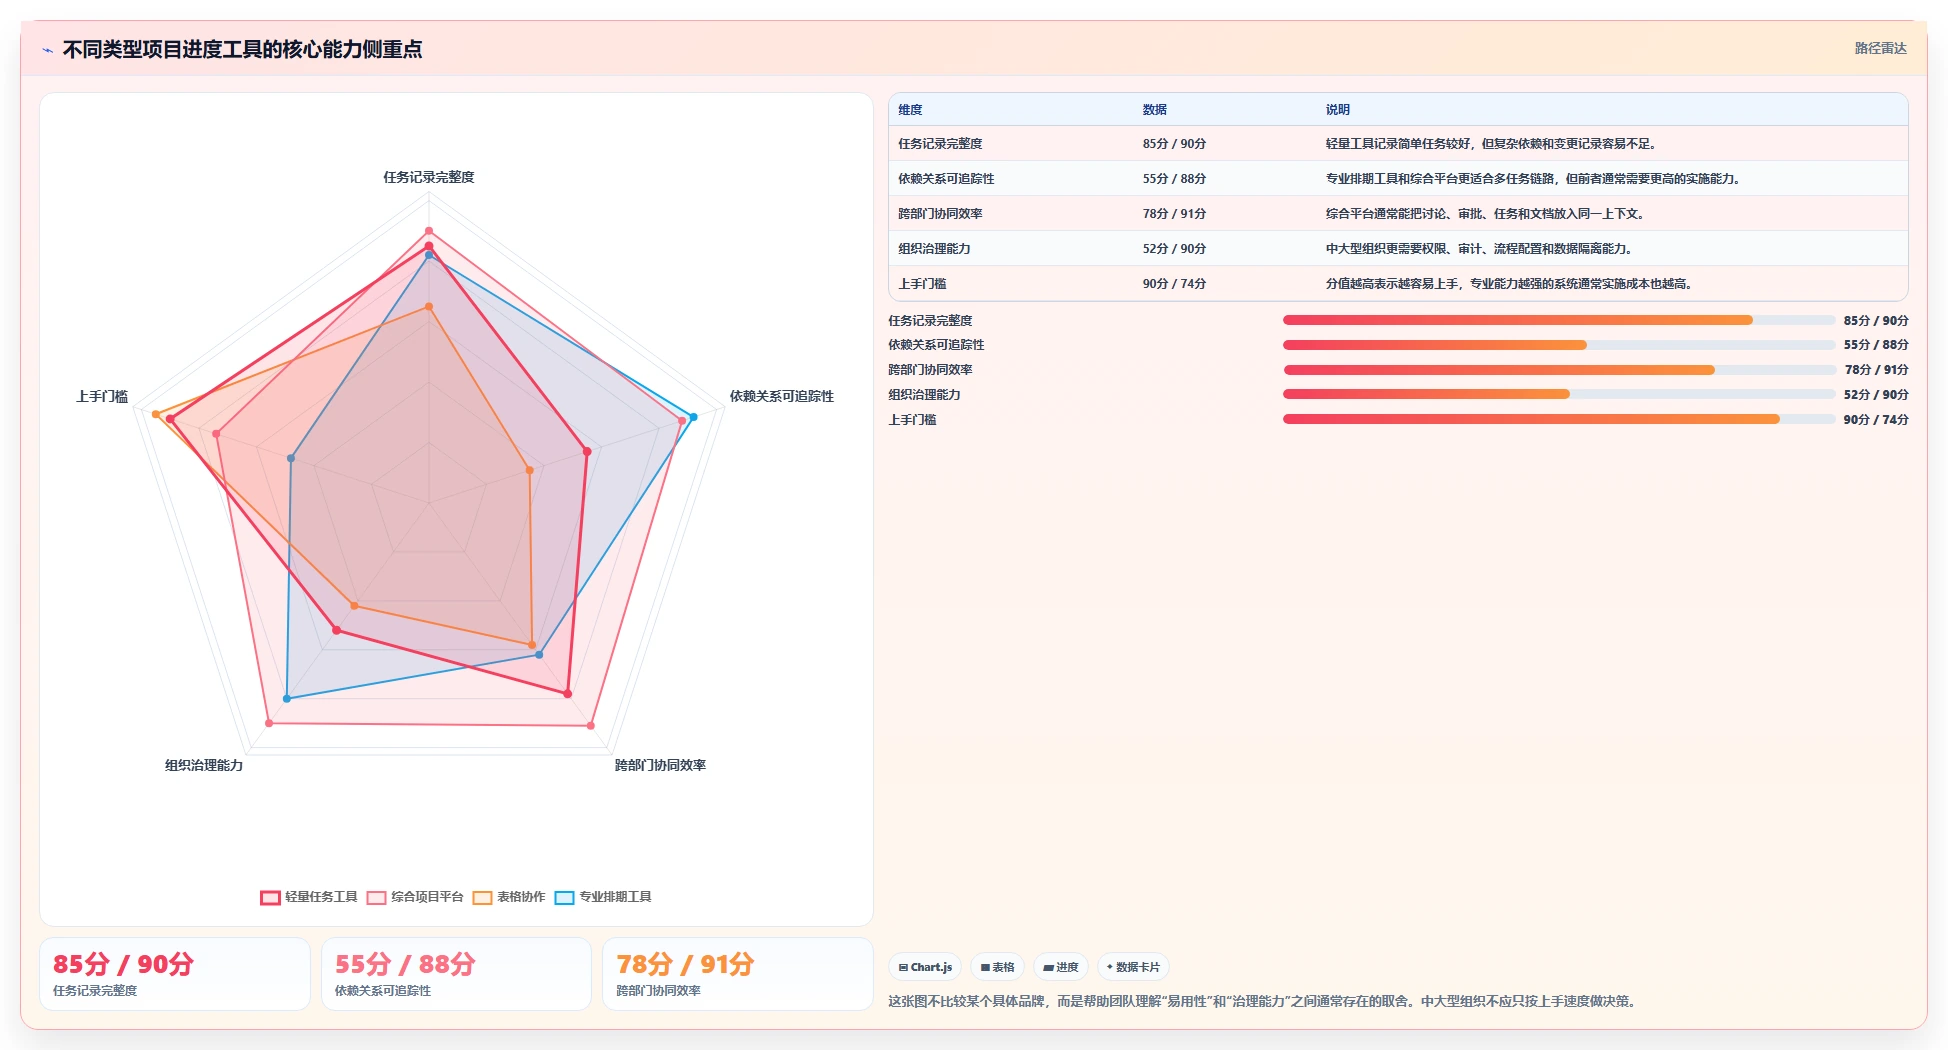Open the 85分 / 90分 data card
Viewport: 1948px width, 1050px height.
pos(175,974)
